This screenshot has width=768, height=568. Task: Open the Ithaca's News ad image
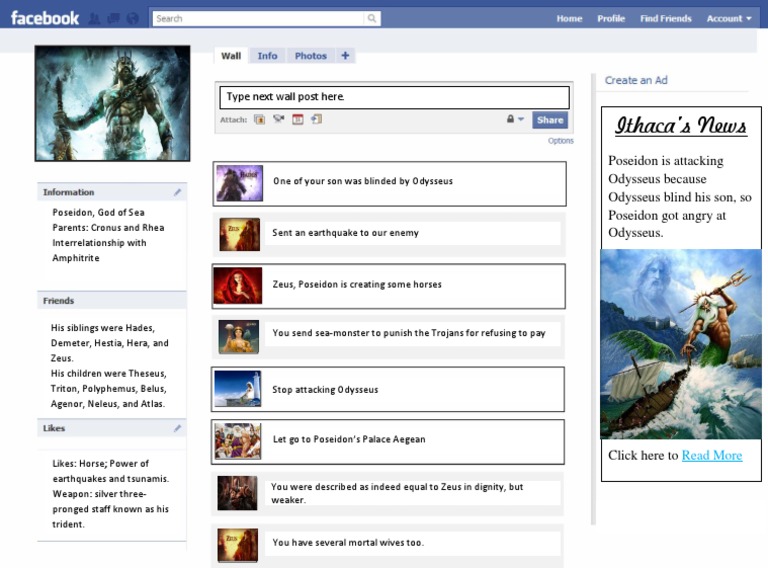point(681,344)
